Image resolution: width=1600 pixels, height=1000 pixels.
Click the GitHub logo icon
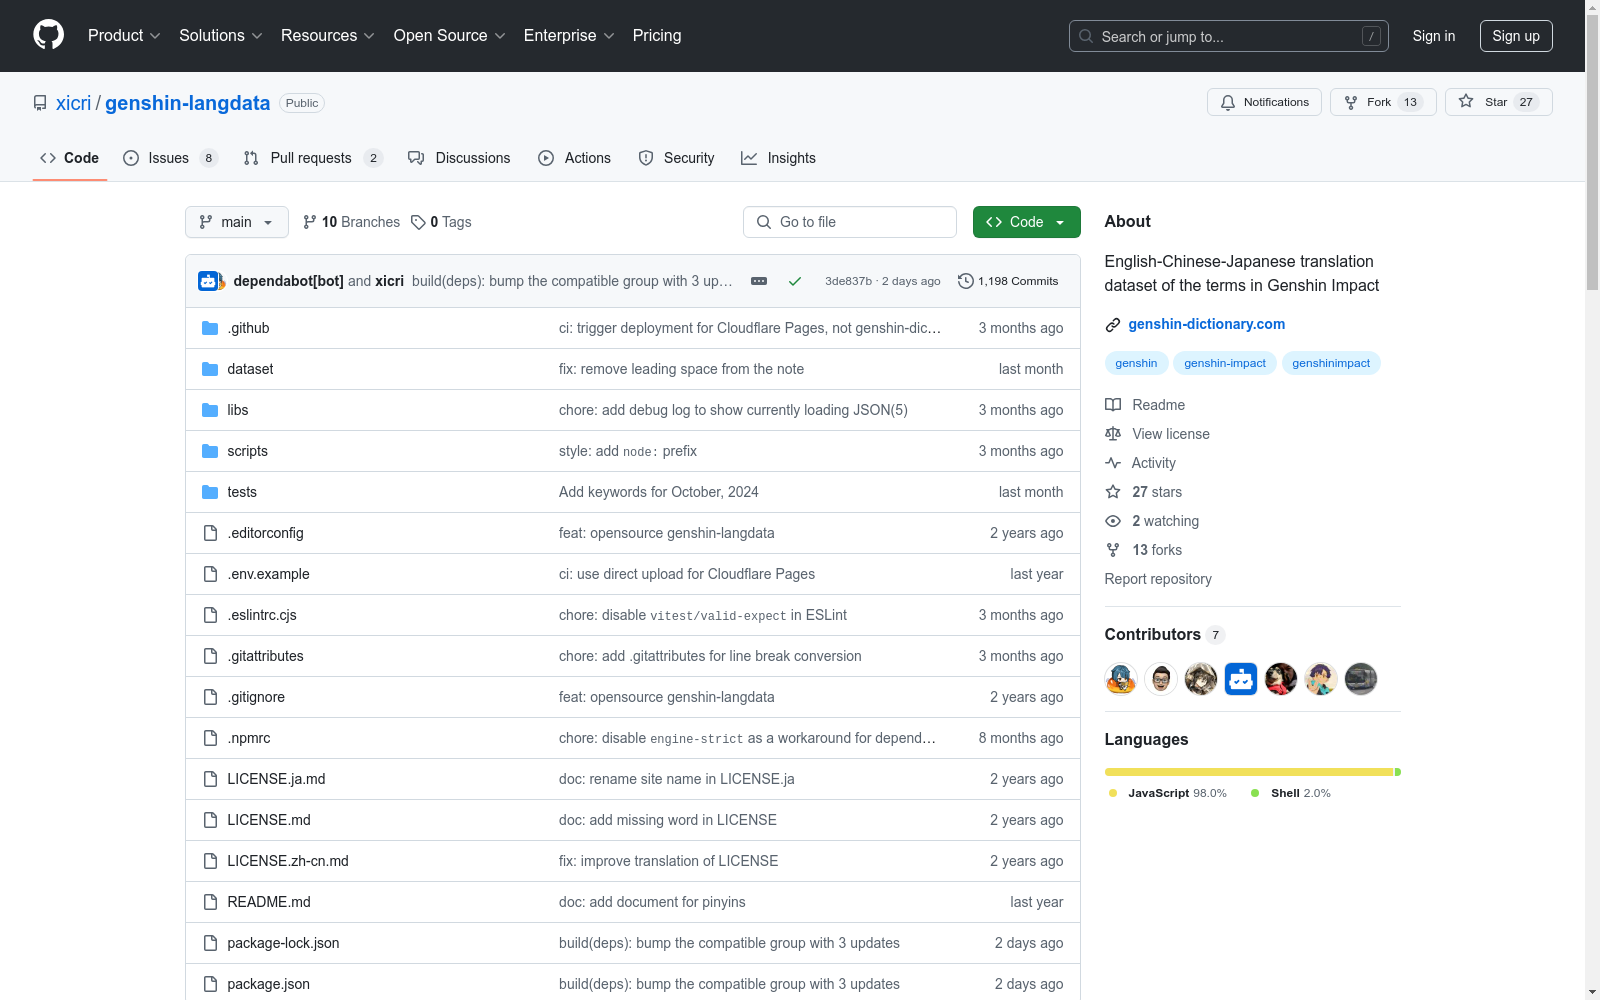[x=48, y=35]
